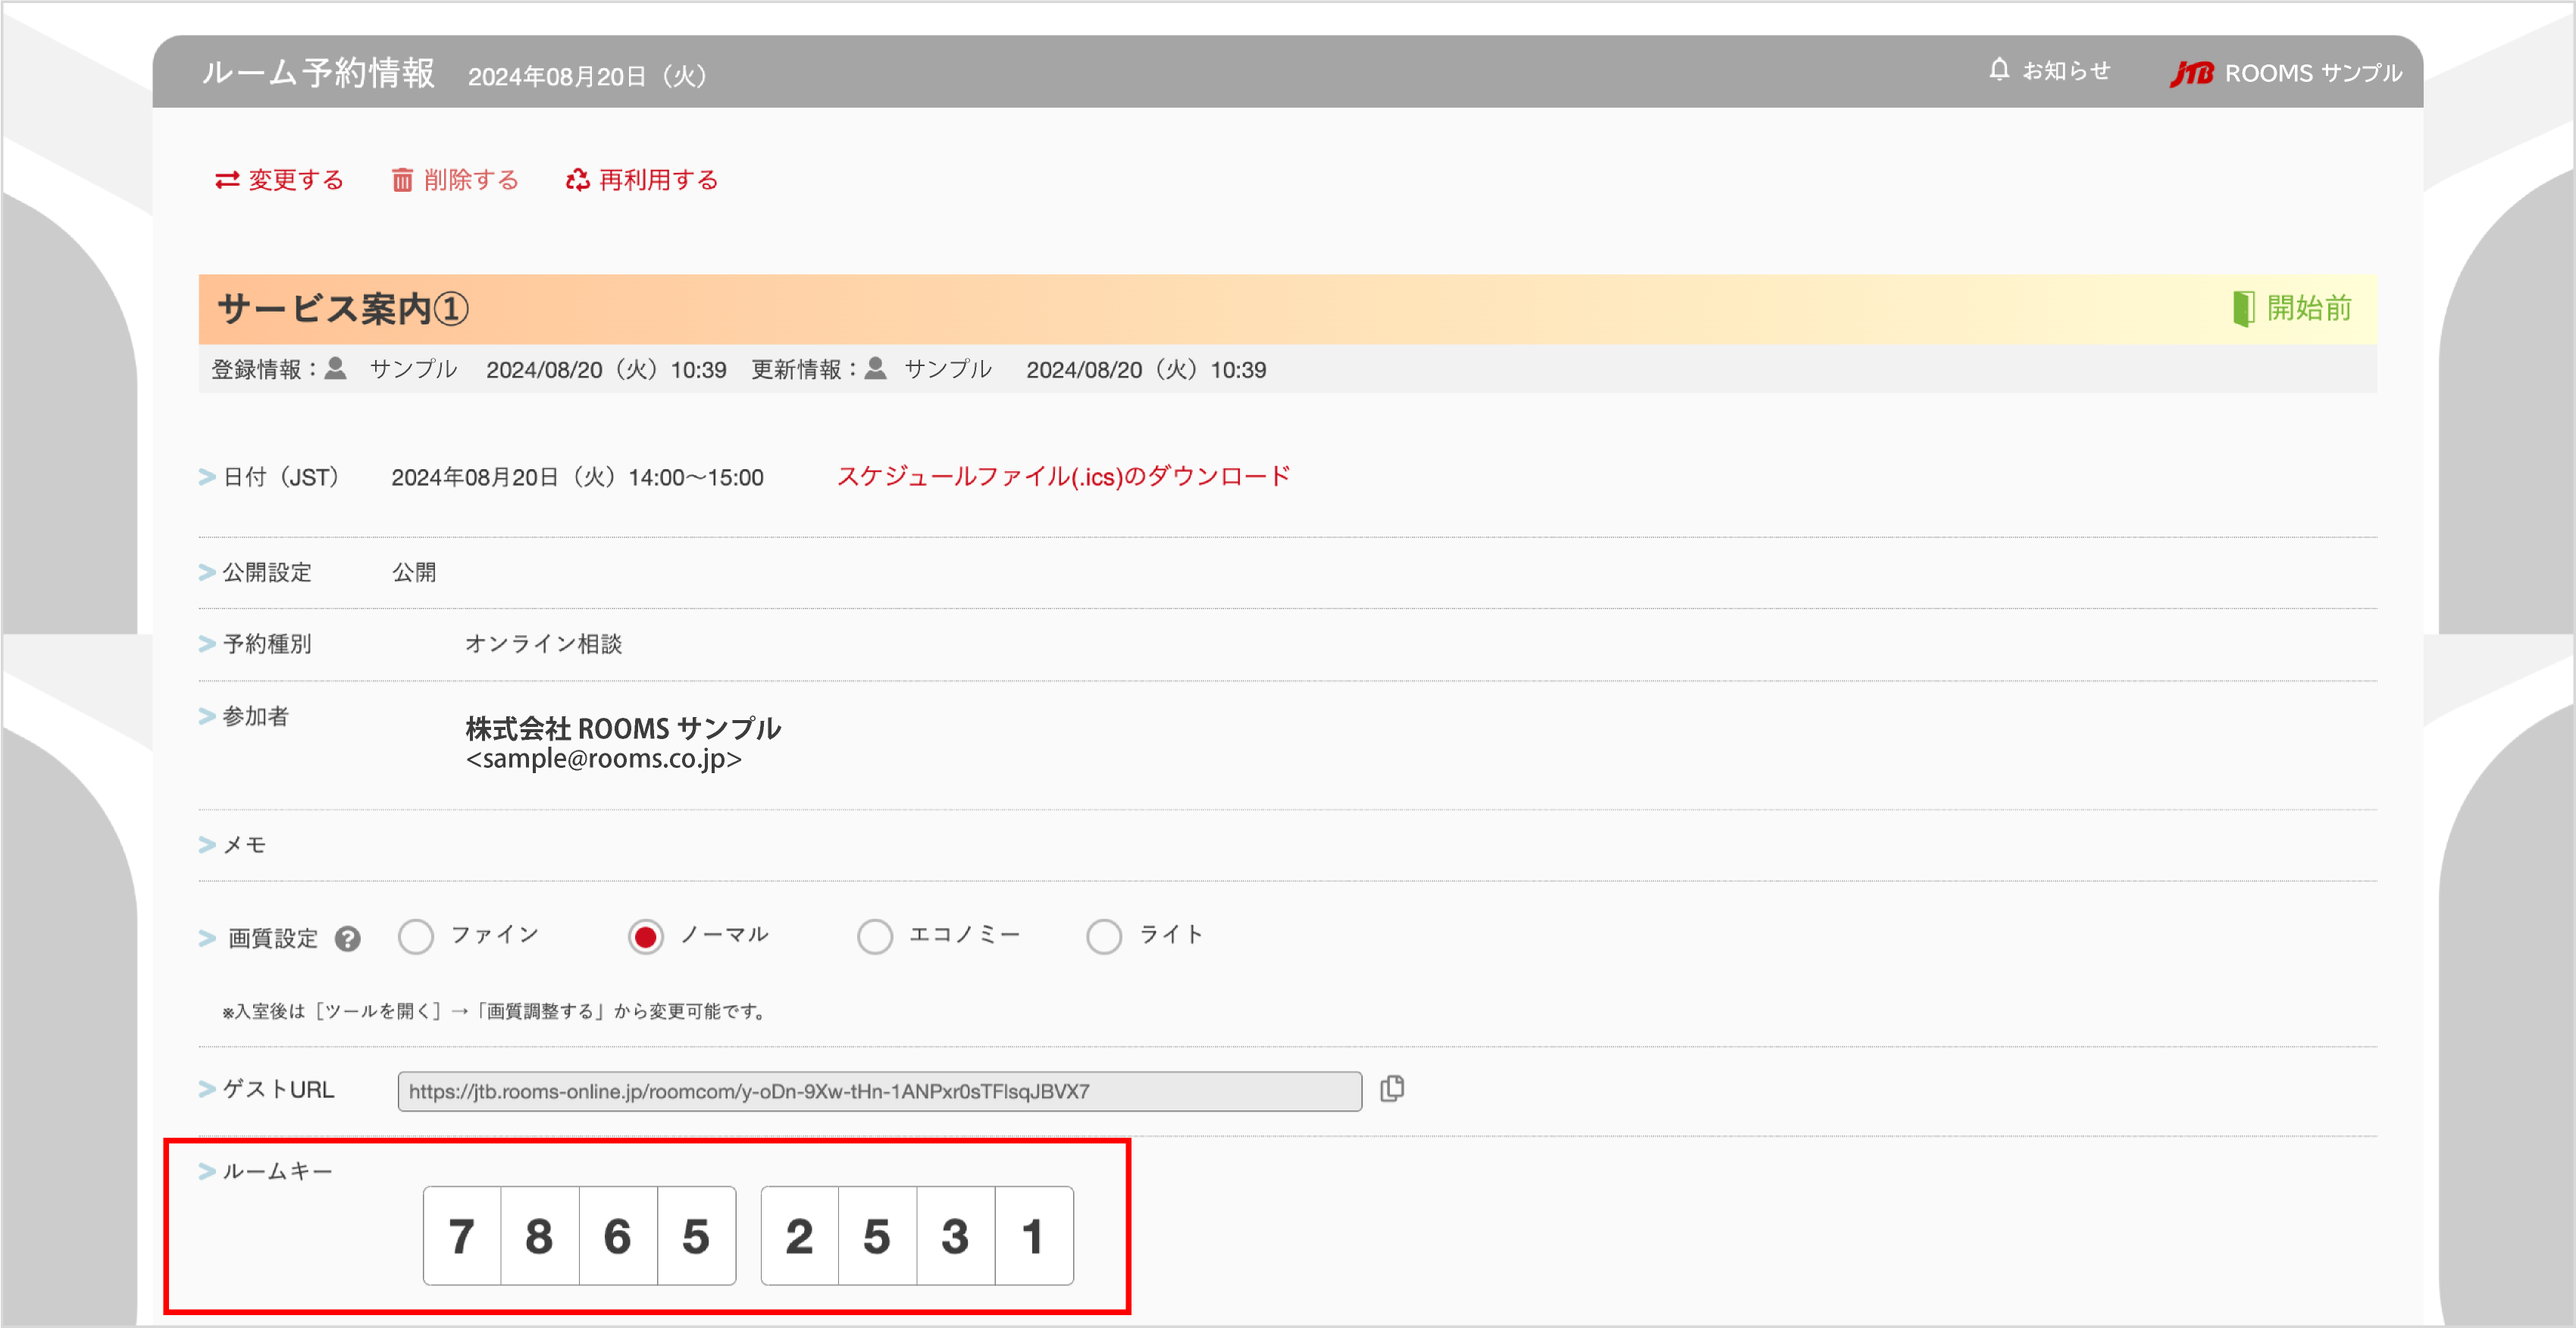Expand the 日付（JST）section arrow
The width and height of the screenshot is (2576, 1328).
(206, 477)
